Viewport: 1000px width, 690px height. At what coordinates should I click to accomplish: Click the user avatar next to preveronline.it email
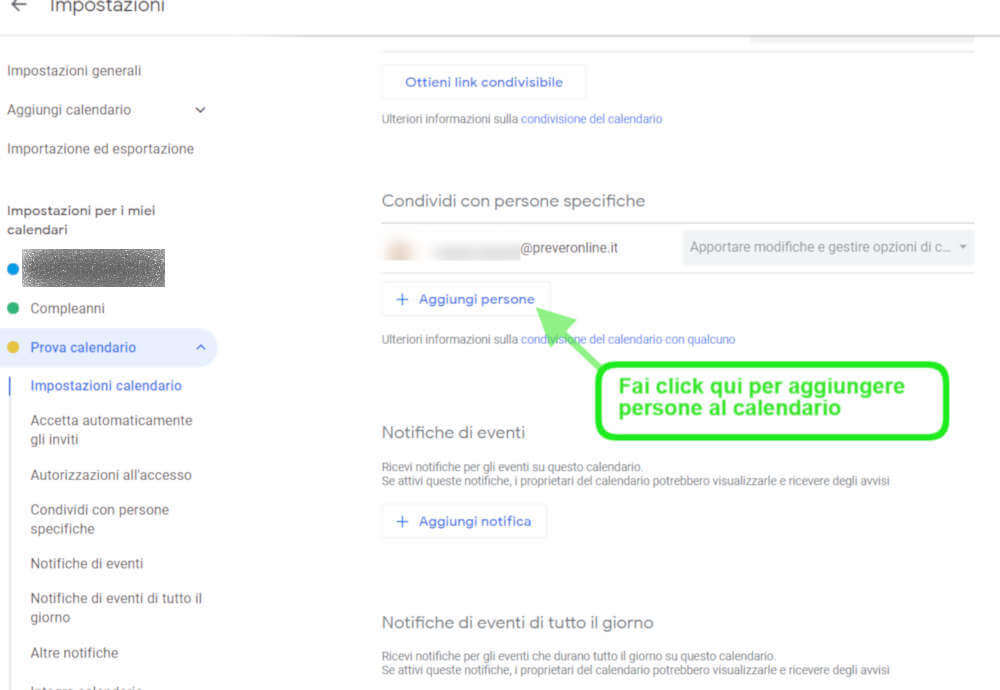(400, 248)
